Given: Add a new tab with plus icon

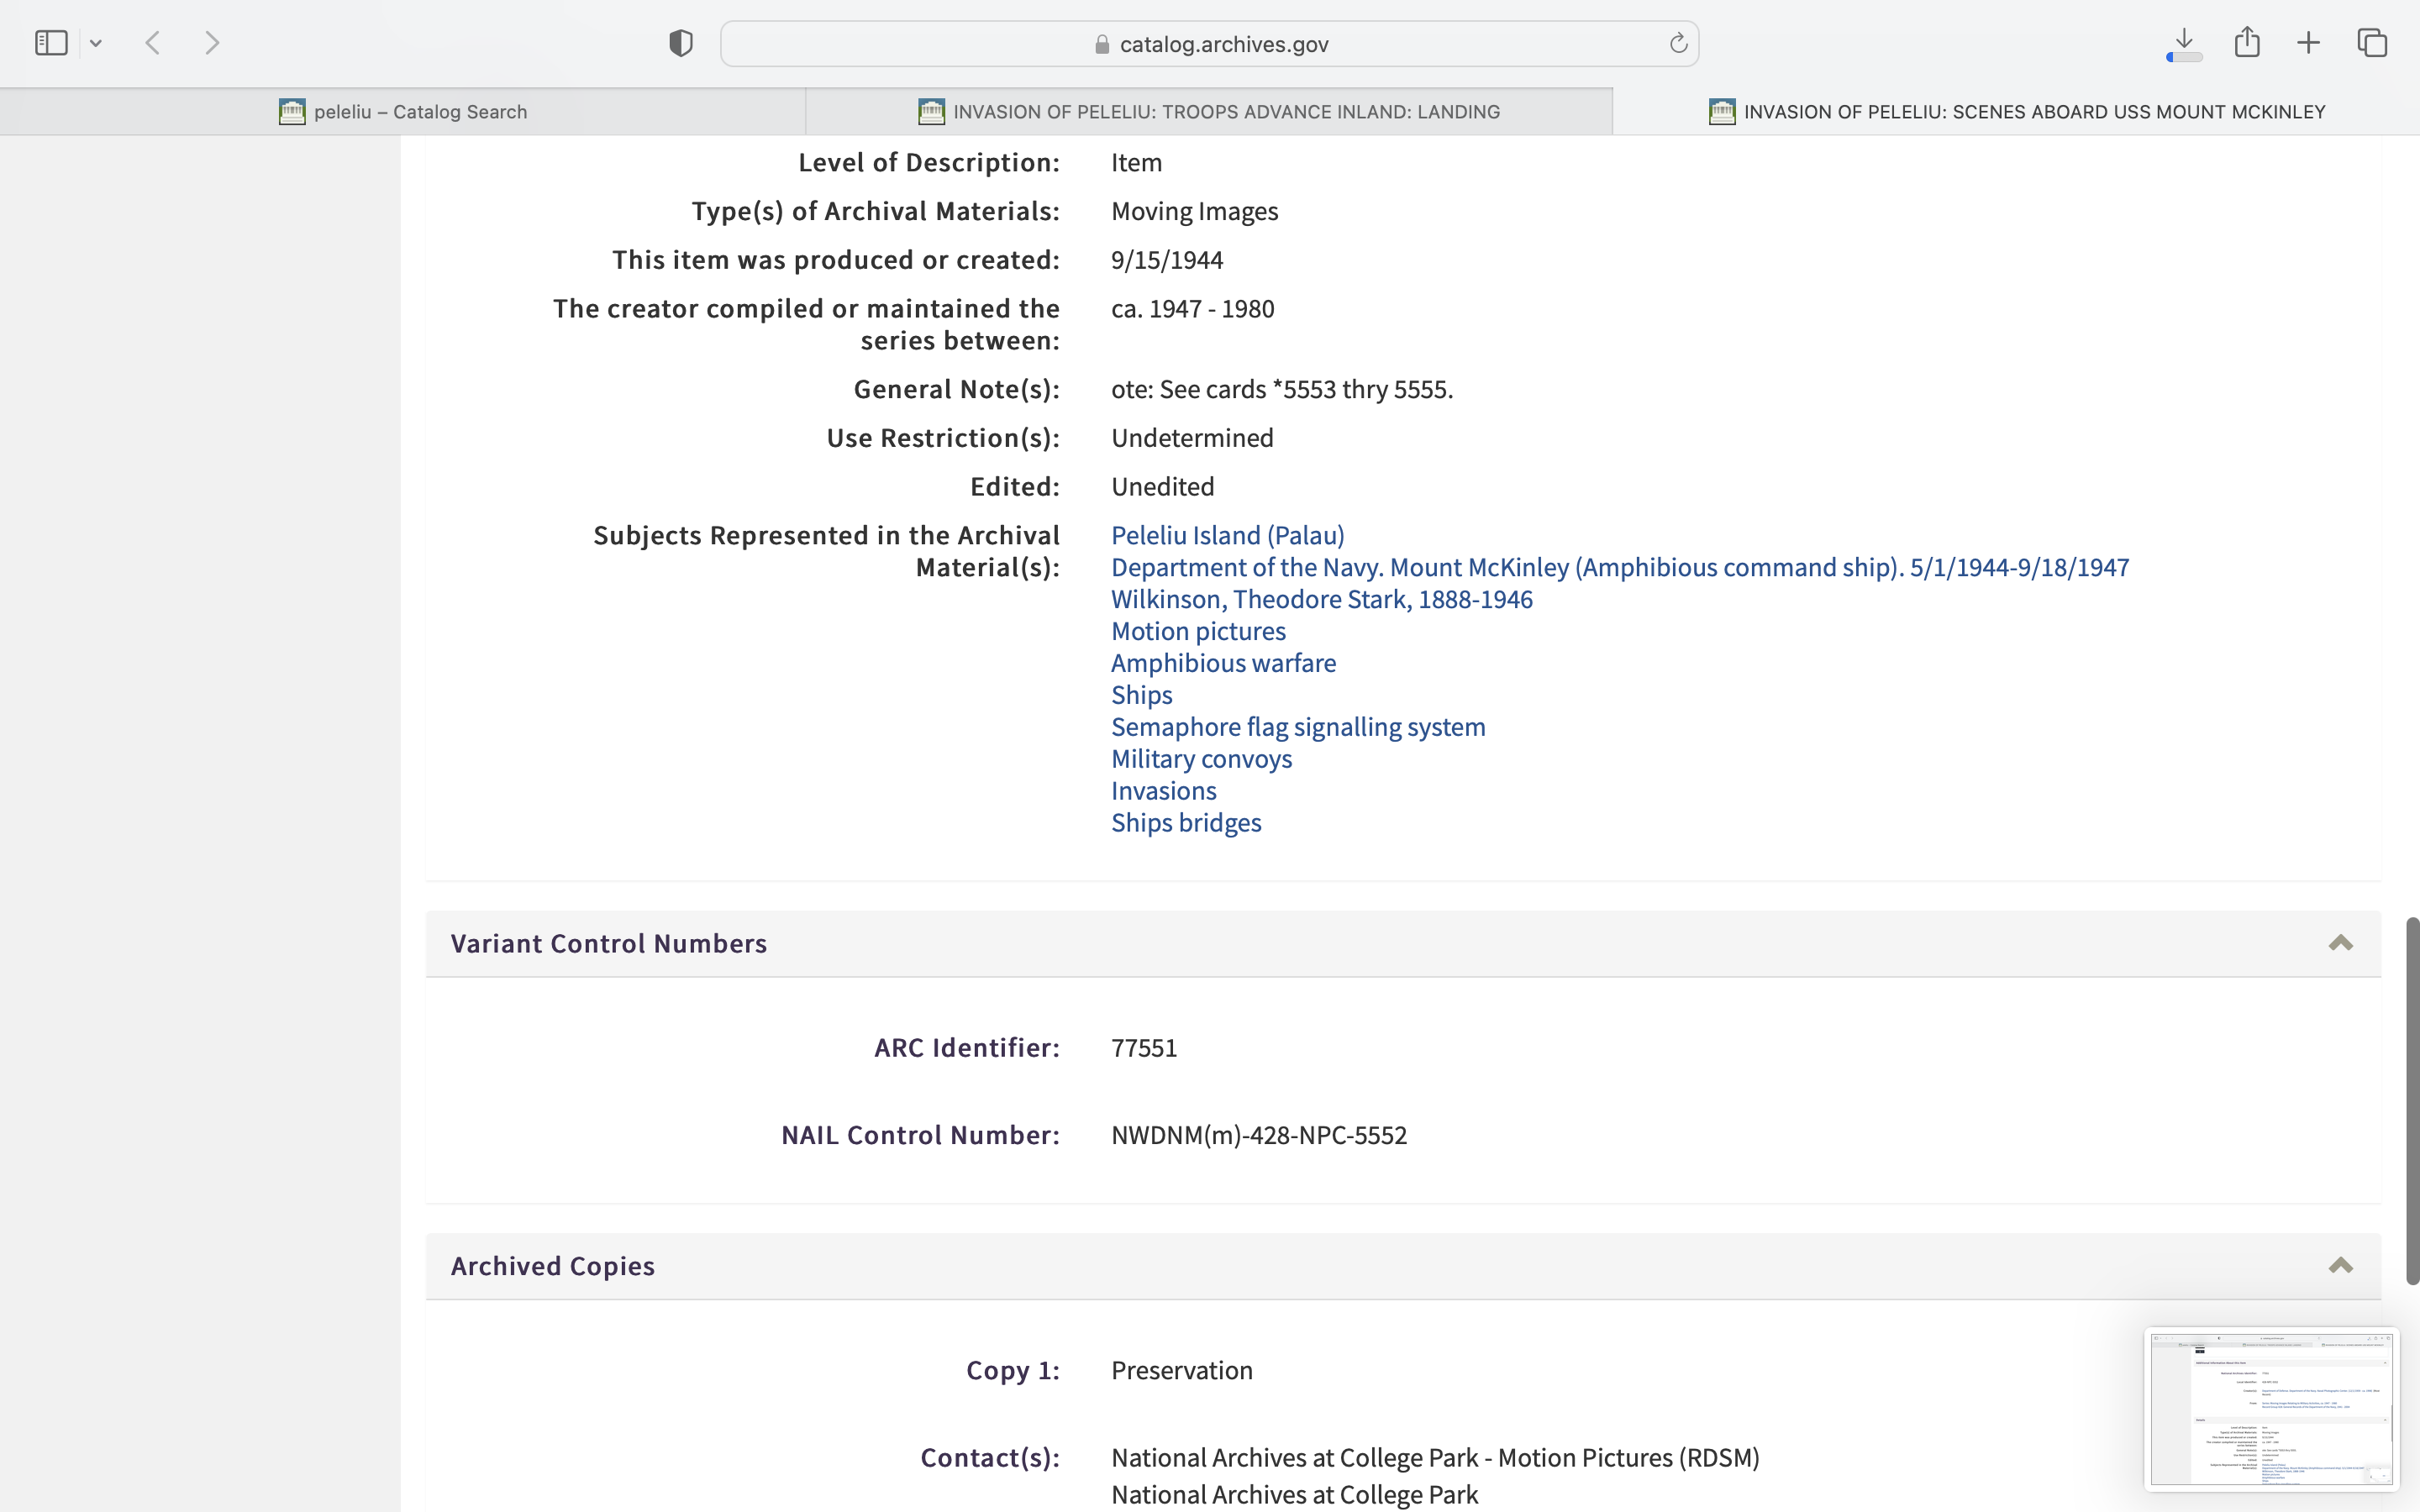Looking at the screenshot, I should (2308, 43).
